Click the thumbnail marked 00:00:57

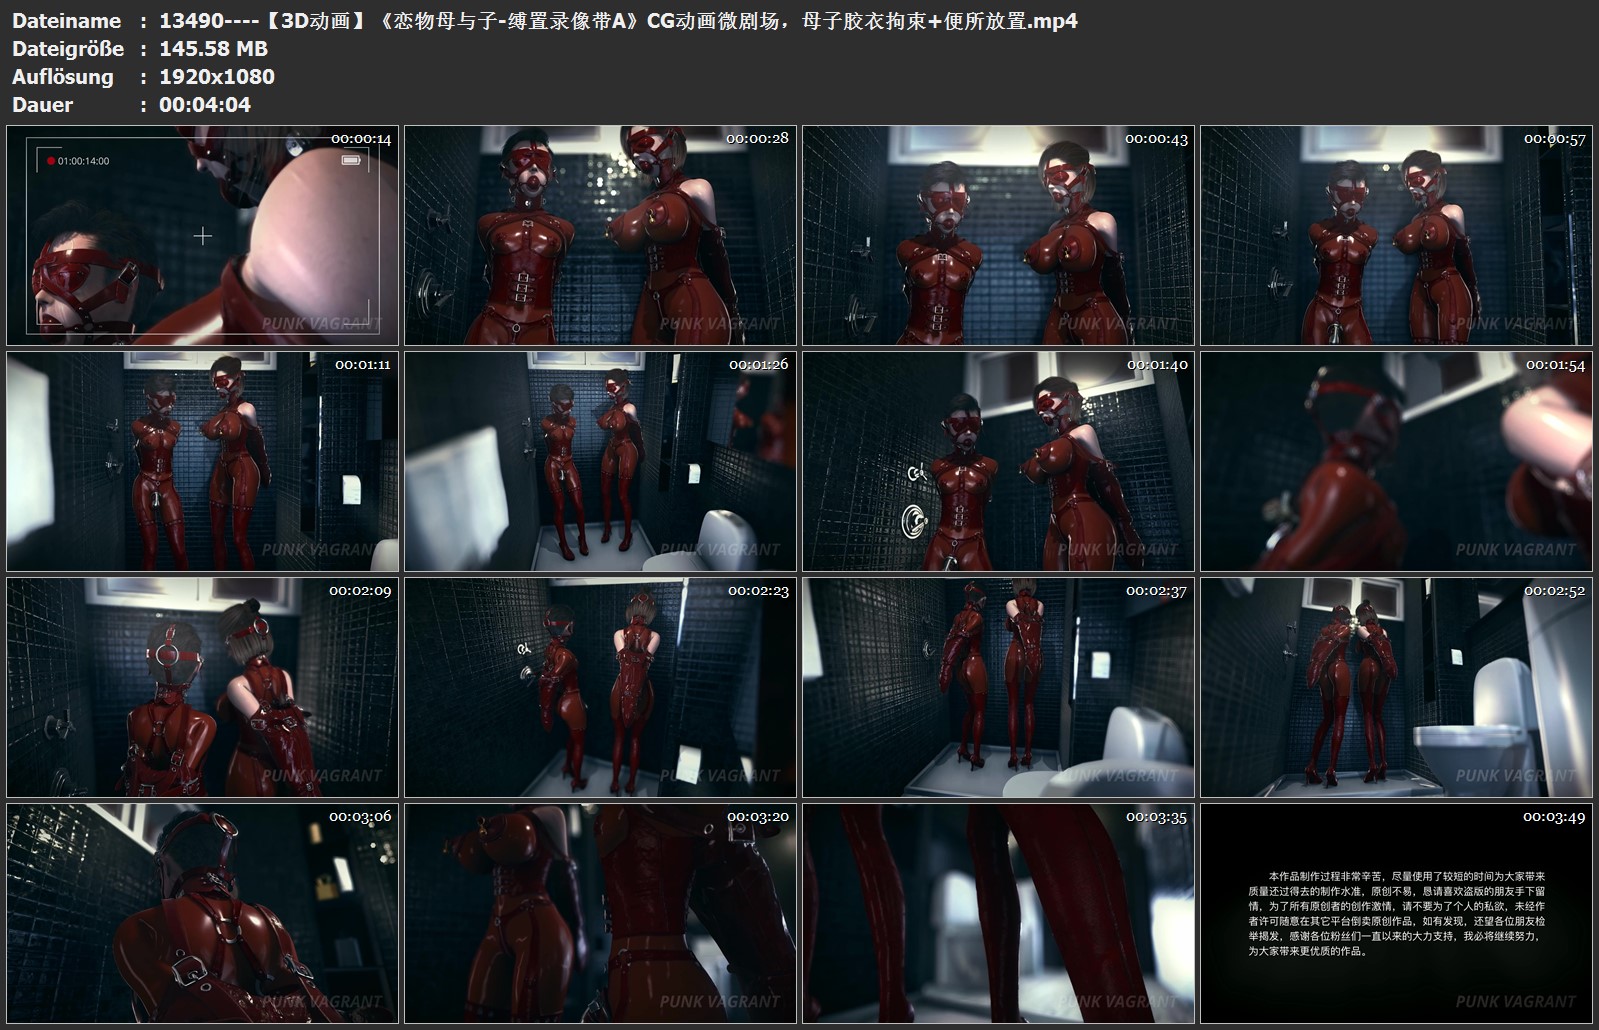[1396, 236]
